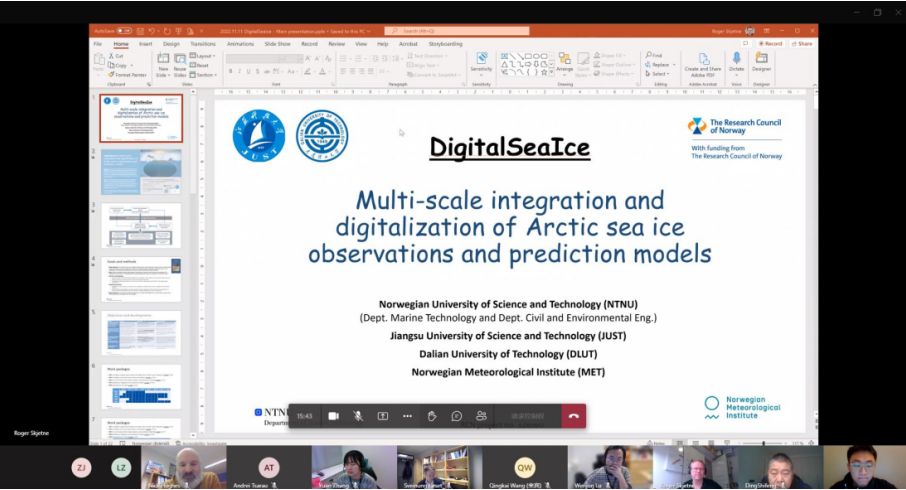906x490 pixels.
Task: Click the share screen icon
Action: coord(382,416)
